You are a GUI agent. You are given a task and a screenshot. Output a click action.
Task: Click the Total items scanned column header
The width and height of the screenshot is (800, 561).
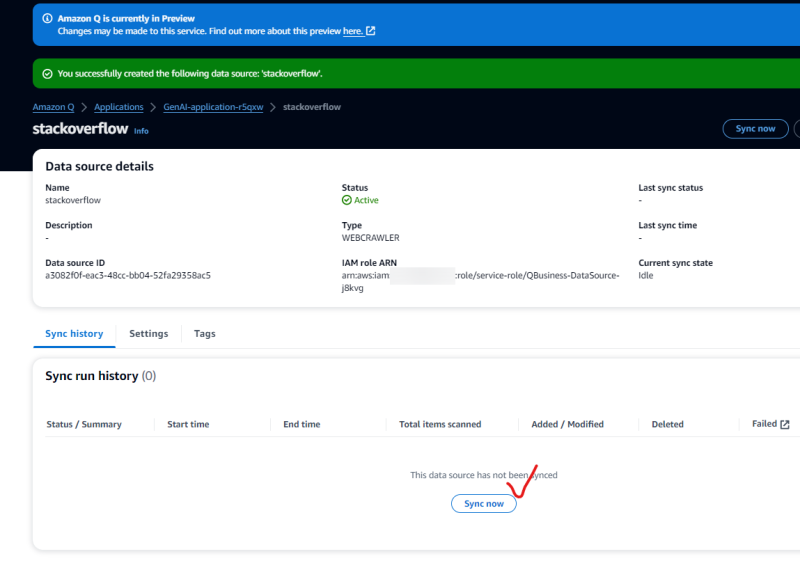coord(440,424)
